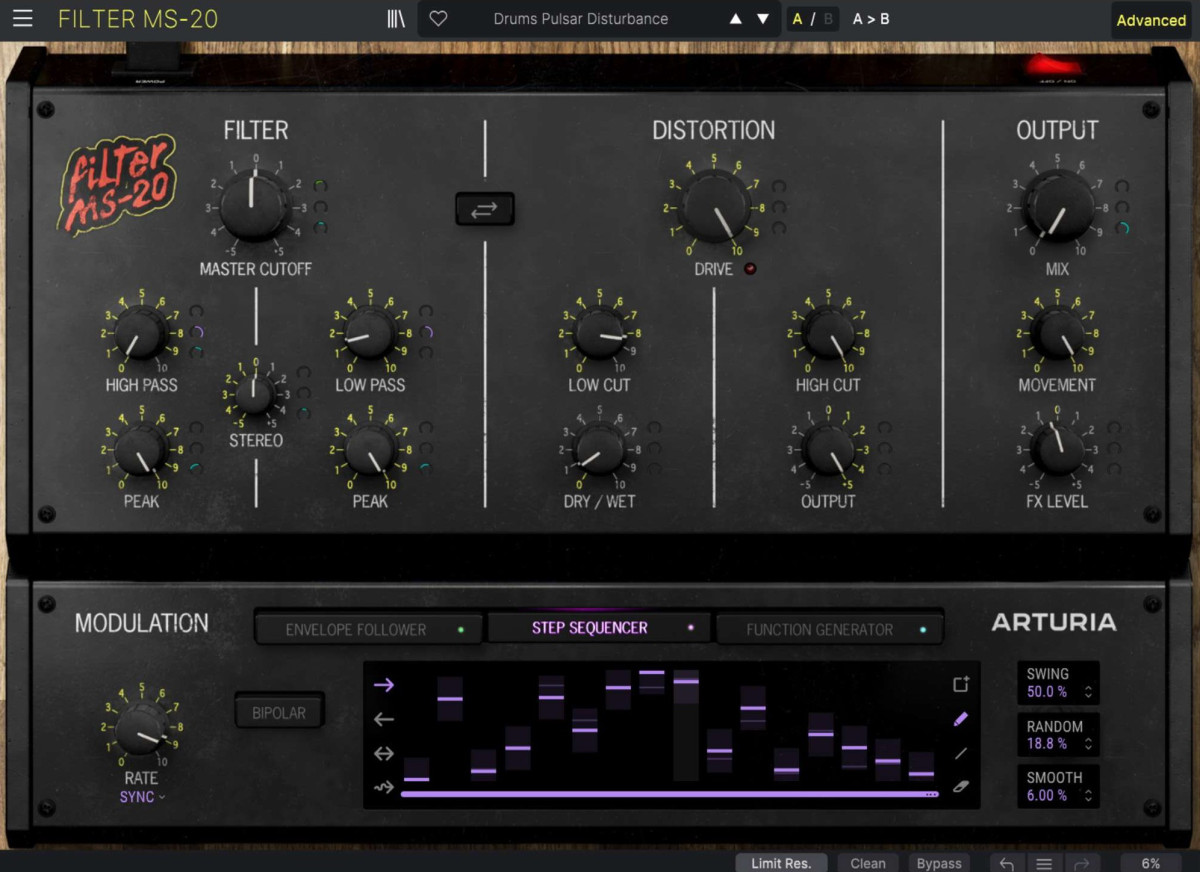Screen dimensions: 1200x872
Task: Open preset name Drums Pulsar Disturbance
Action: [581, 19]
